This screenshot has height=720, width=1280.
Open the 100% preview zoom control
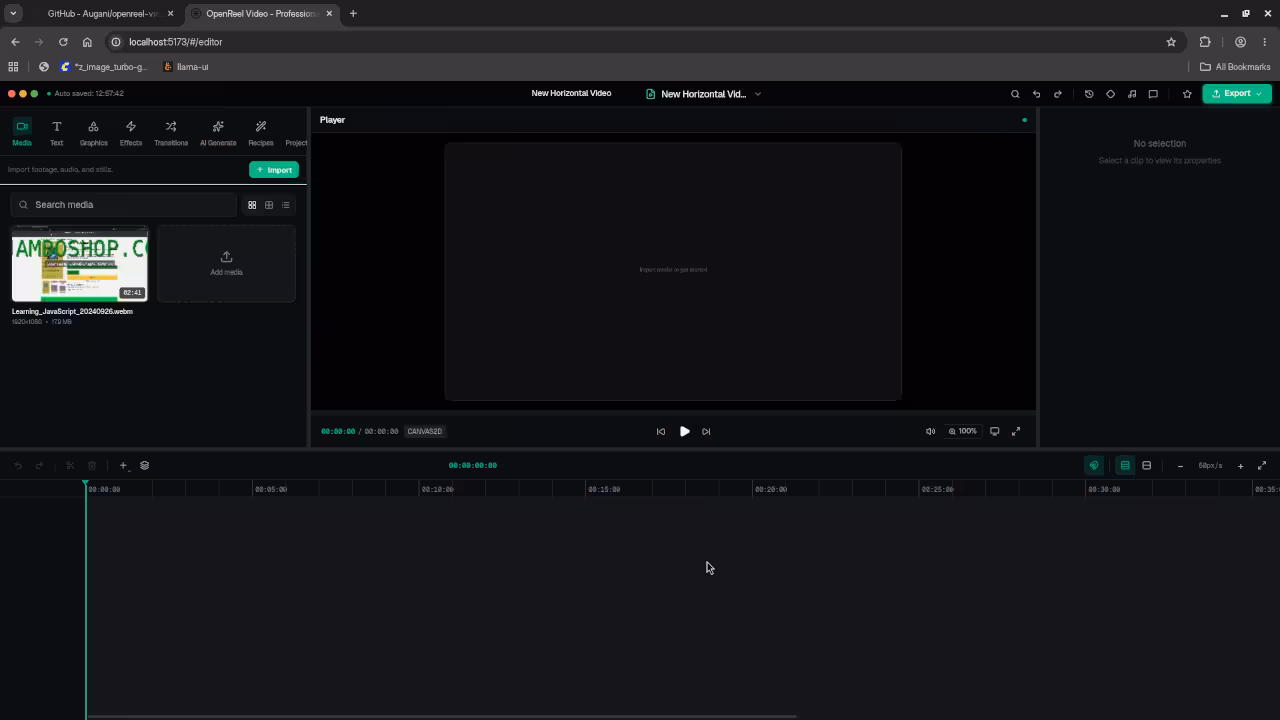pyautogui.click(x=963, y=432)
